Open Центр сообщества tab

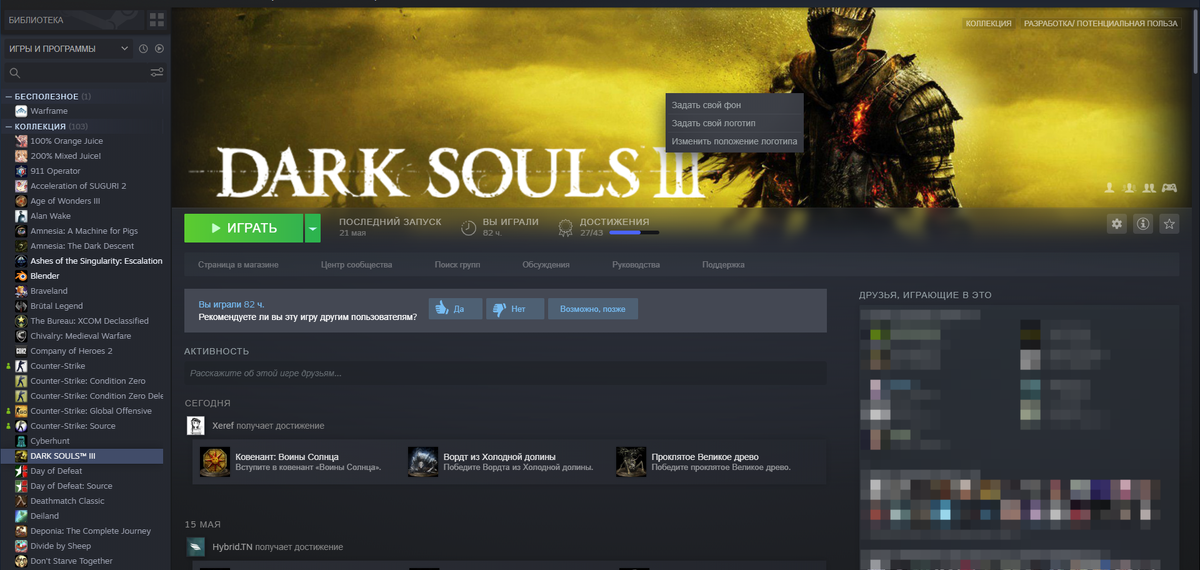click(357, 265)
